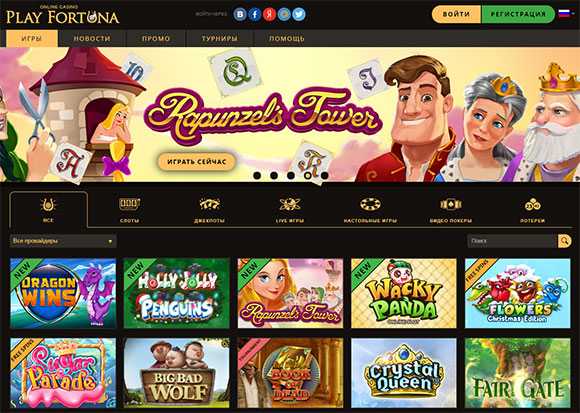Screen dimensions: 580x413
Task: Click the search magnifier button
Action: 564,241
